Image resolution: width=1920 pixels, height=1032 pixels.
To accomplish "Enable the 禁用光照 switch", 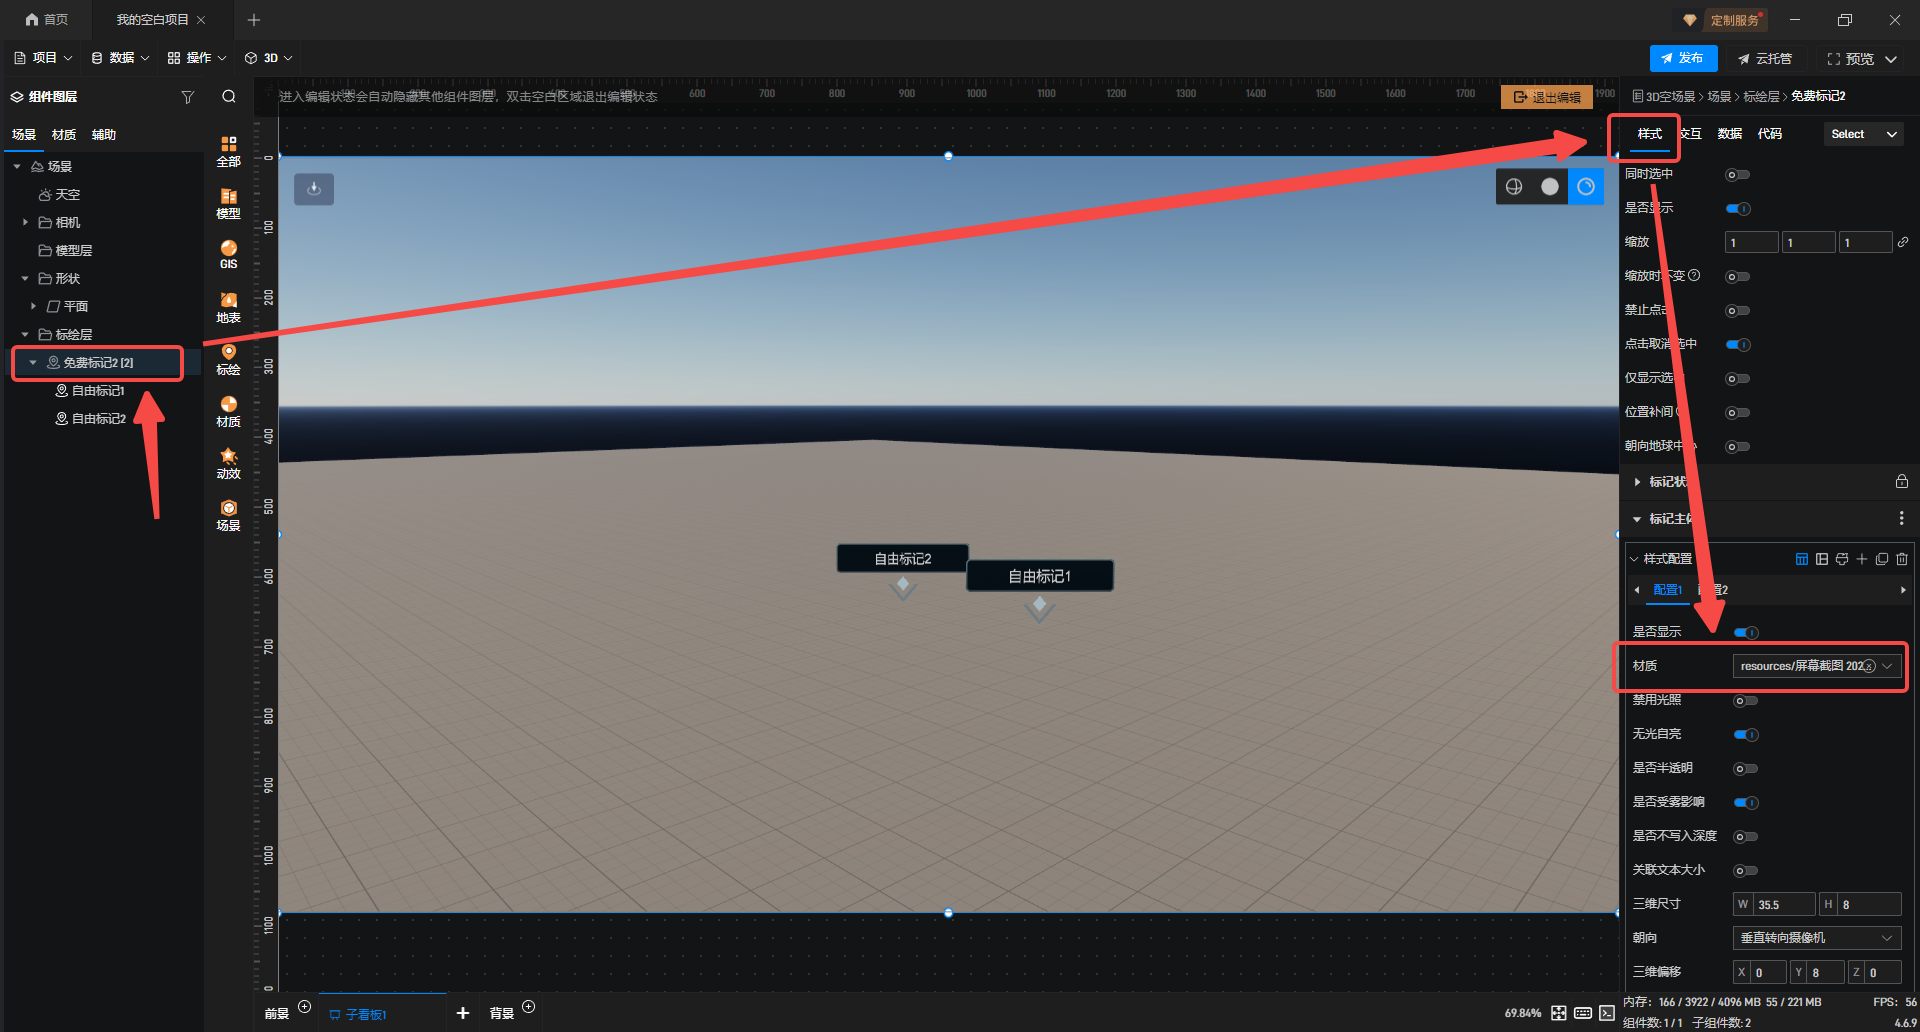I will [x=1746, y=701].
